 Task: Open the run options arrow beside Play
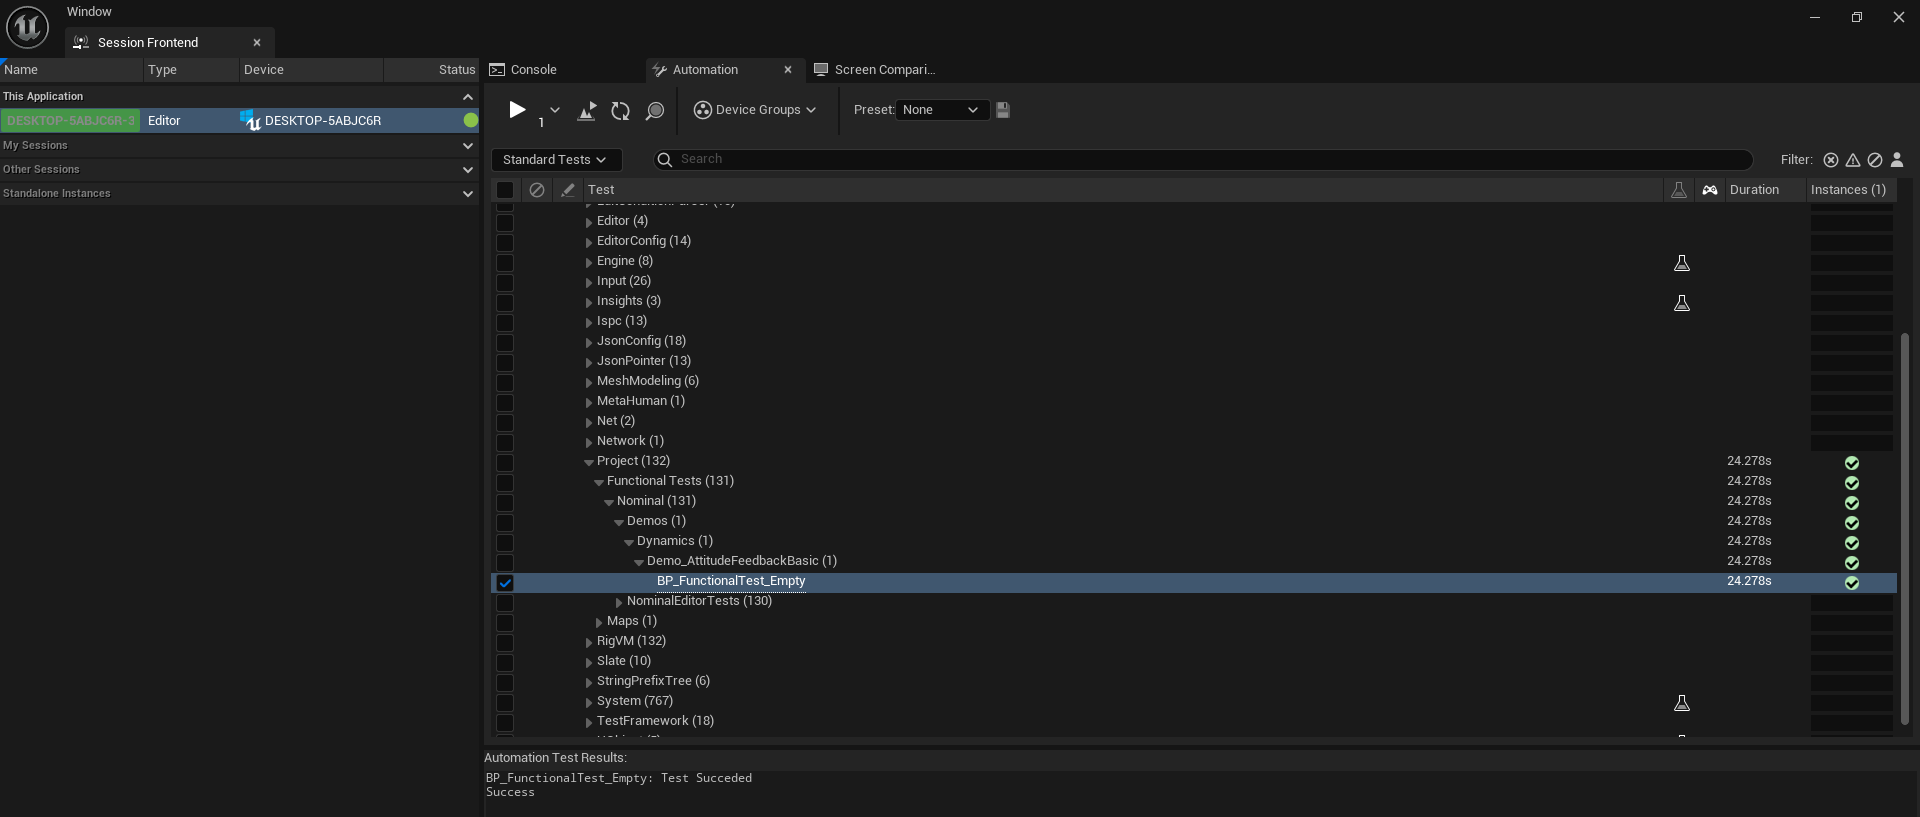pyautogui.click(x=555, y=110)
